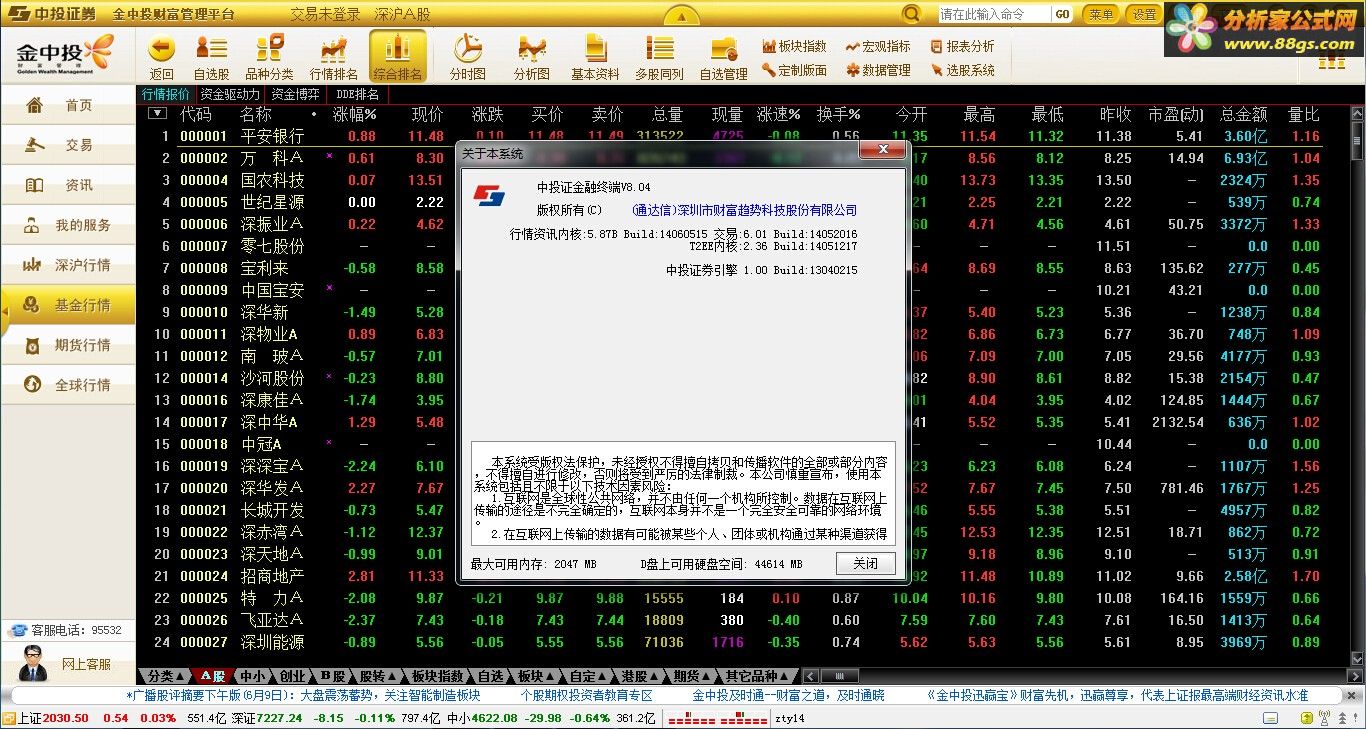The height and width of the screenshot is (729, 1366).
Task: Open 自选管理 folder icon
Action: pyautogui.click(x=724, y=48)
